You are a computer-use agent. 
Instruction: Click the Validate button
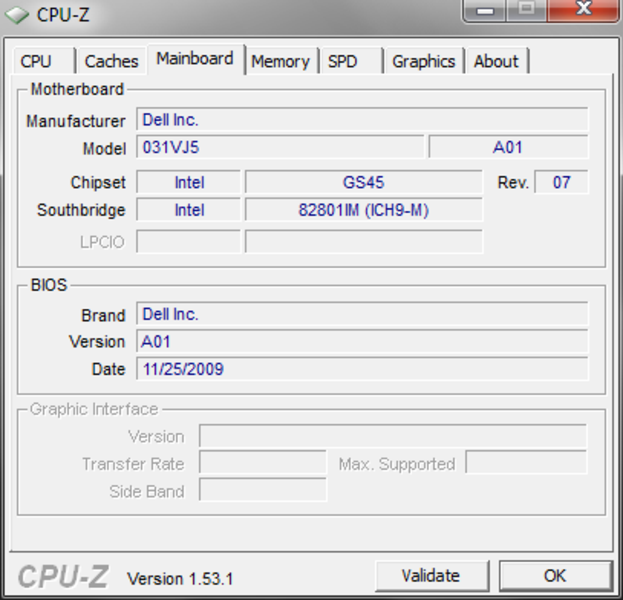point(431,576)
